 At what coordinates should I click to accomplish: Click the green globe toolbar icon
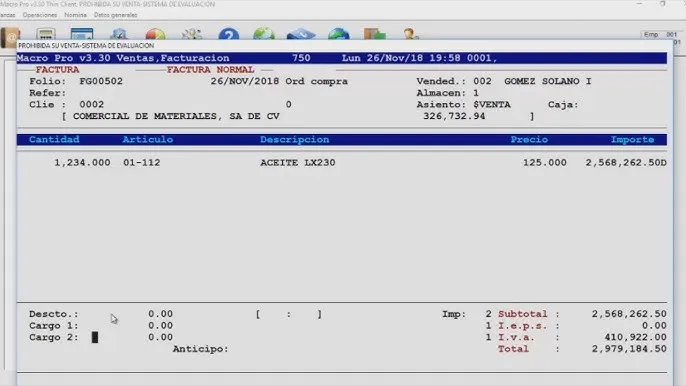coord(264,34)
